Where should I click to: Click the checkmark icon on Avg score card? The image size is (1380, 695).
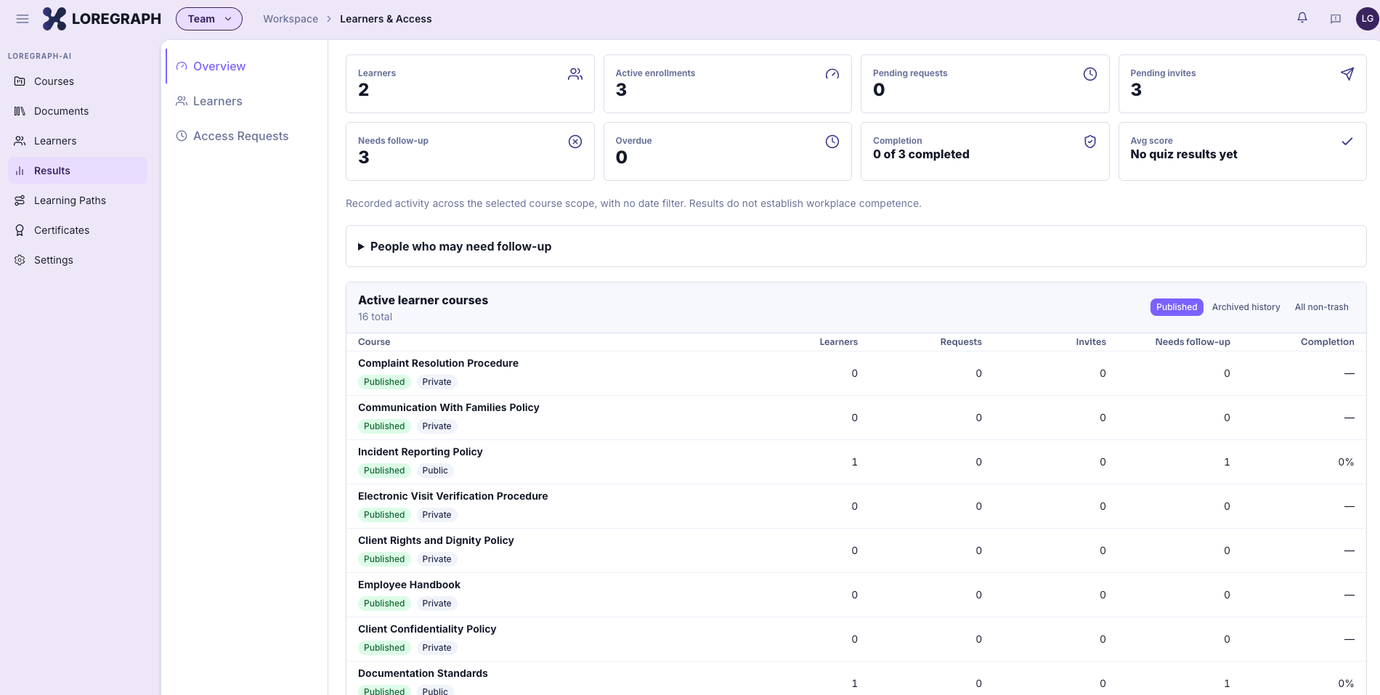point(1347,142)
